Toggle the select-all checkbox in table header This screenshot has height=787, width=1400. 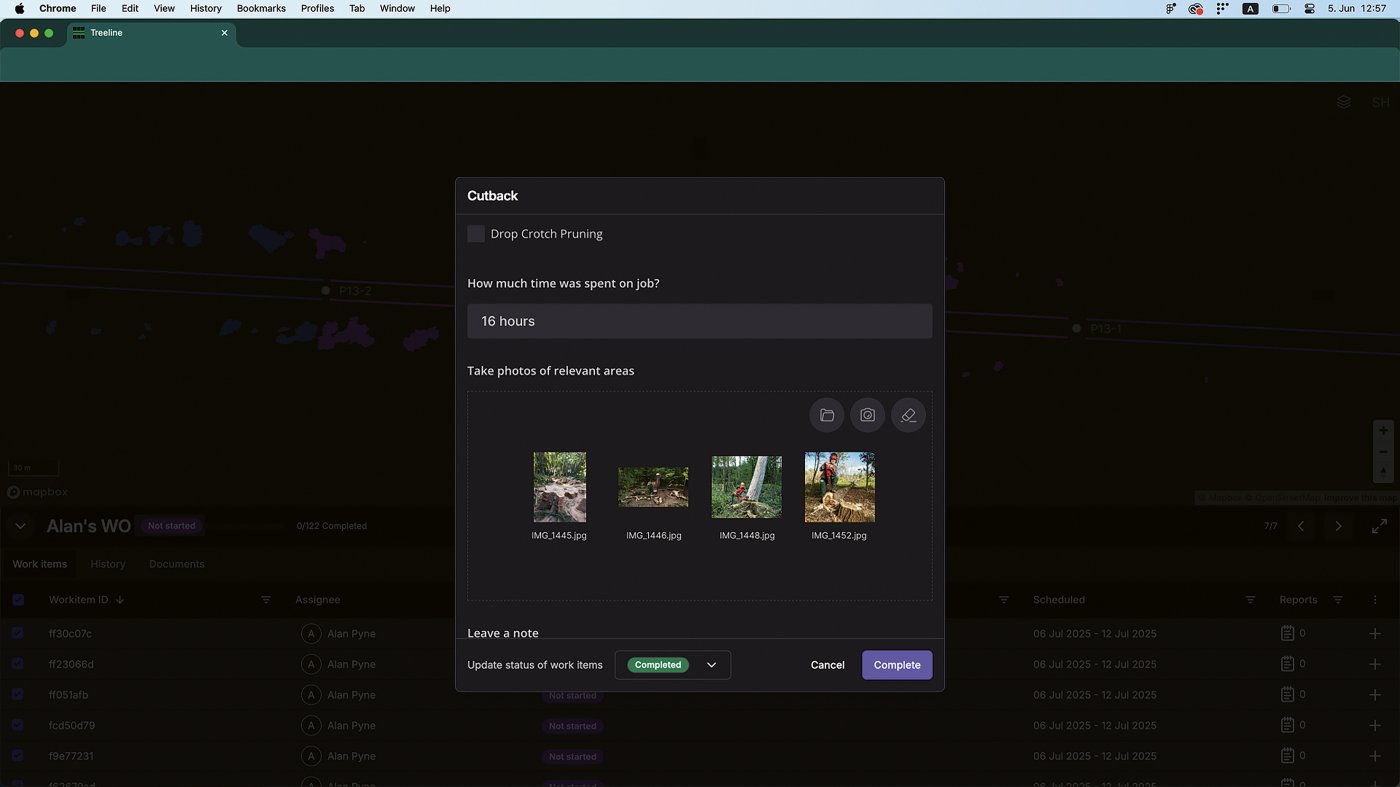point(18,600)
